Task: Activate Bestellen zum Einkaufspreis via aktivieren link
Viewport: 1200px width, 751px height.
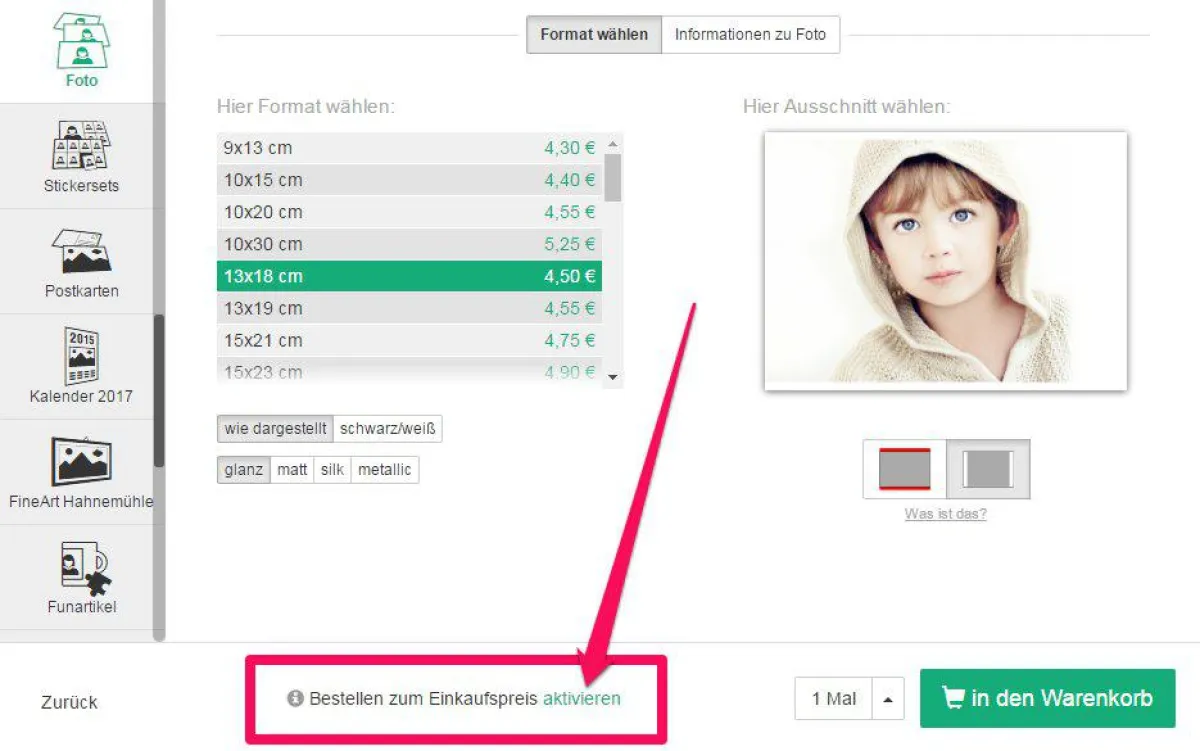Action: [x=581, y=699]
